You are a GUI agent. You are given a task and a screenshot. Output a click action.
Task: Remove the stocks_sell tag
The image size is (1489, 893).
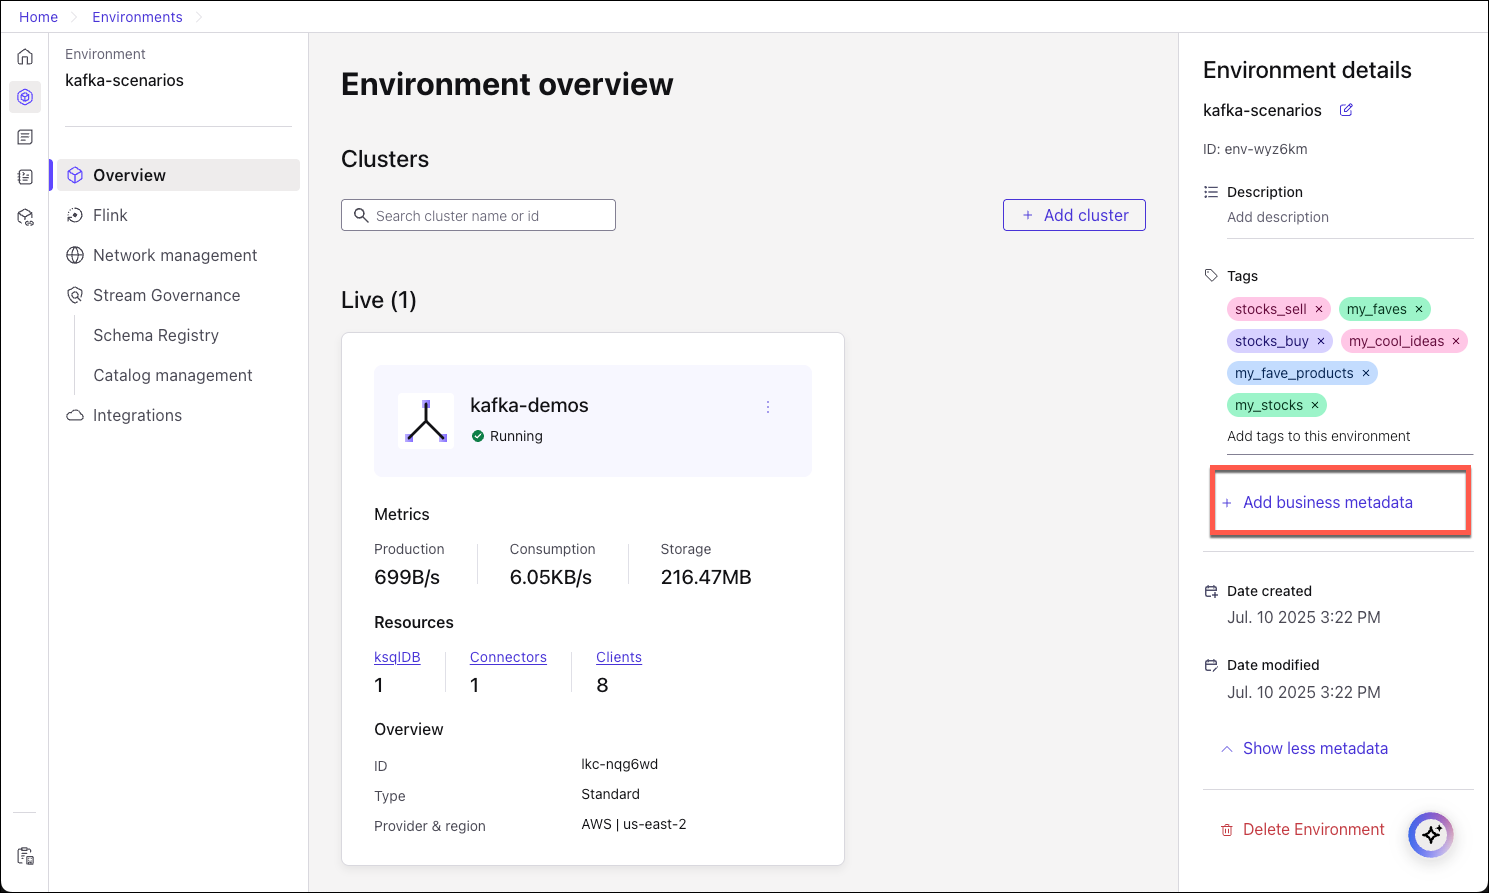pyautogui.click(x=1319, y=309)
